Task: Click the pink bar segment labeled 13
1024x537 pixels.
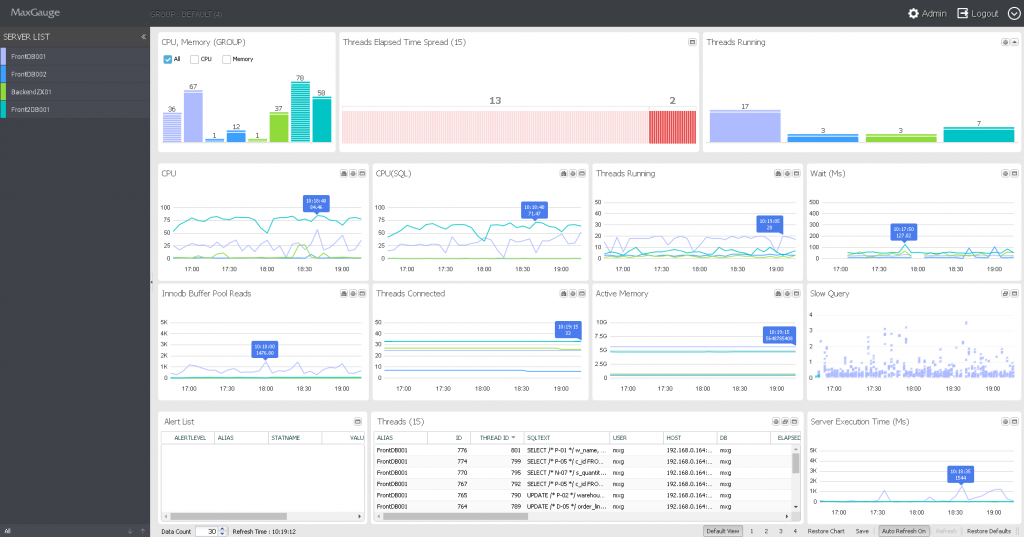Action: pos(495,127)
